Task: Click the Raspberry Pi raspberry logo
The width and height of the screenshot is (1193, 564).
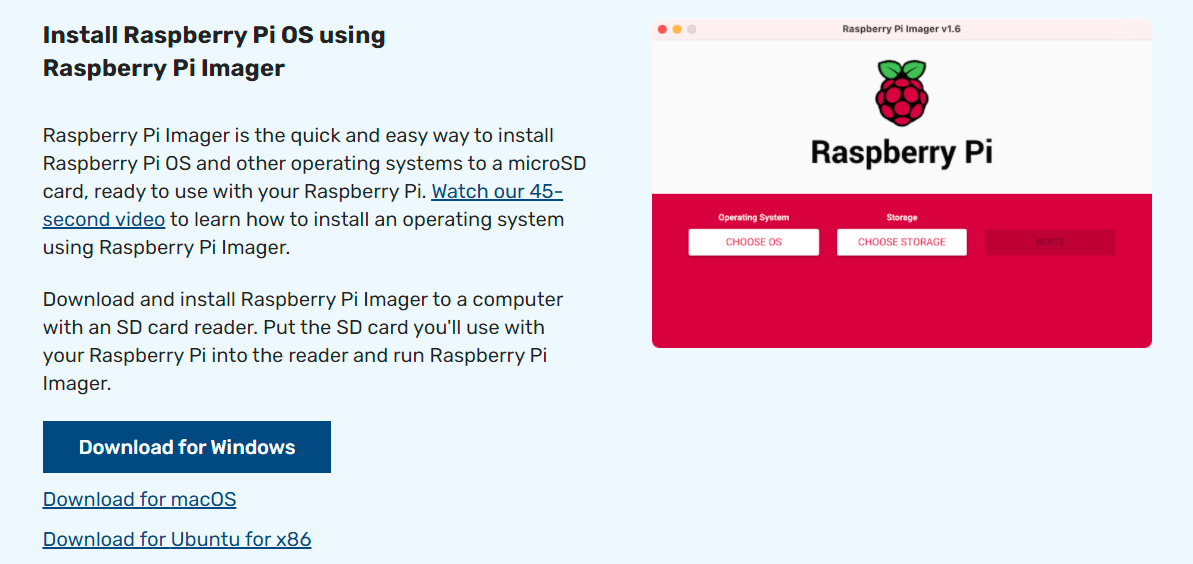Action: pos(901,93)
